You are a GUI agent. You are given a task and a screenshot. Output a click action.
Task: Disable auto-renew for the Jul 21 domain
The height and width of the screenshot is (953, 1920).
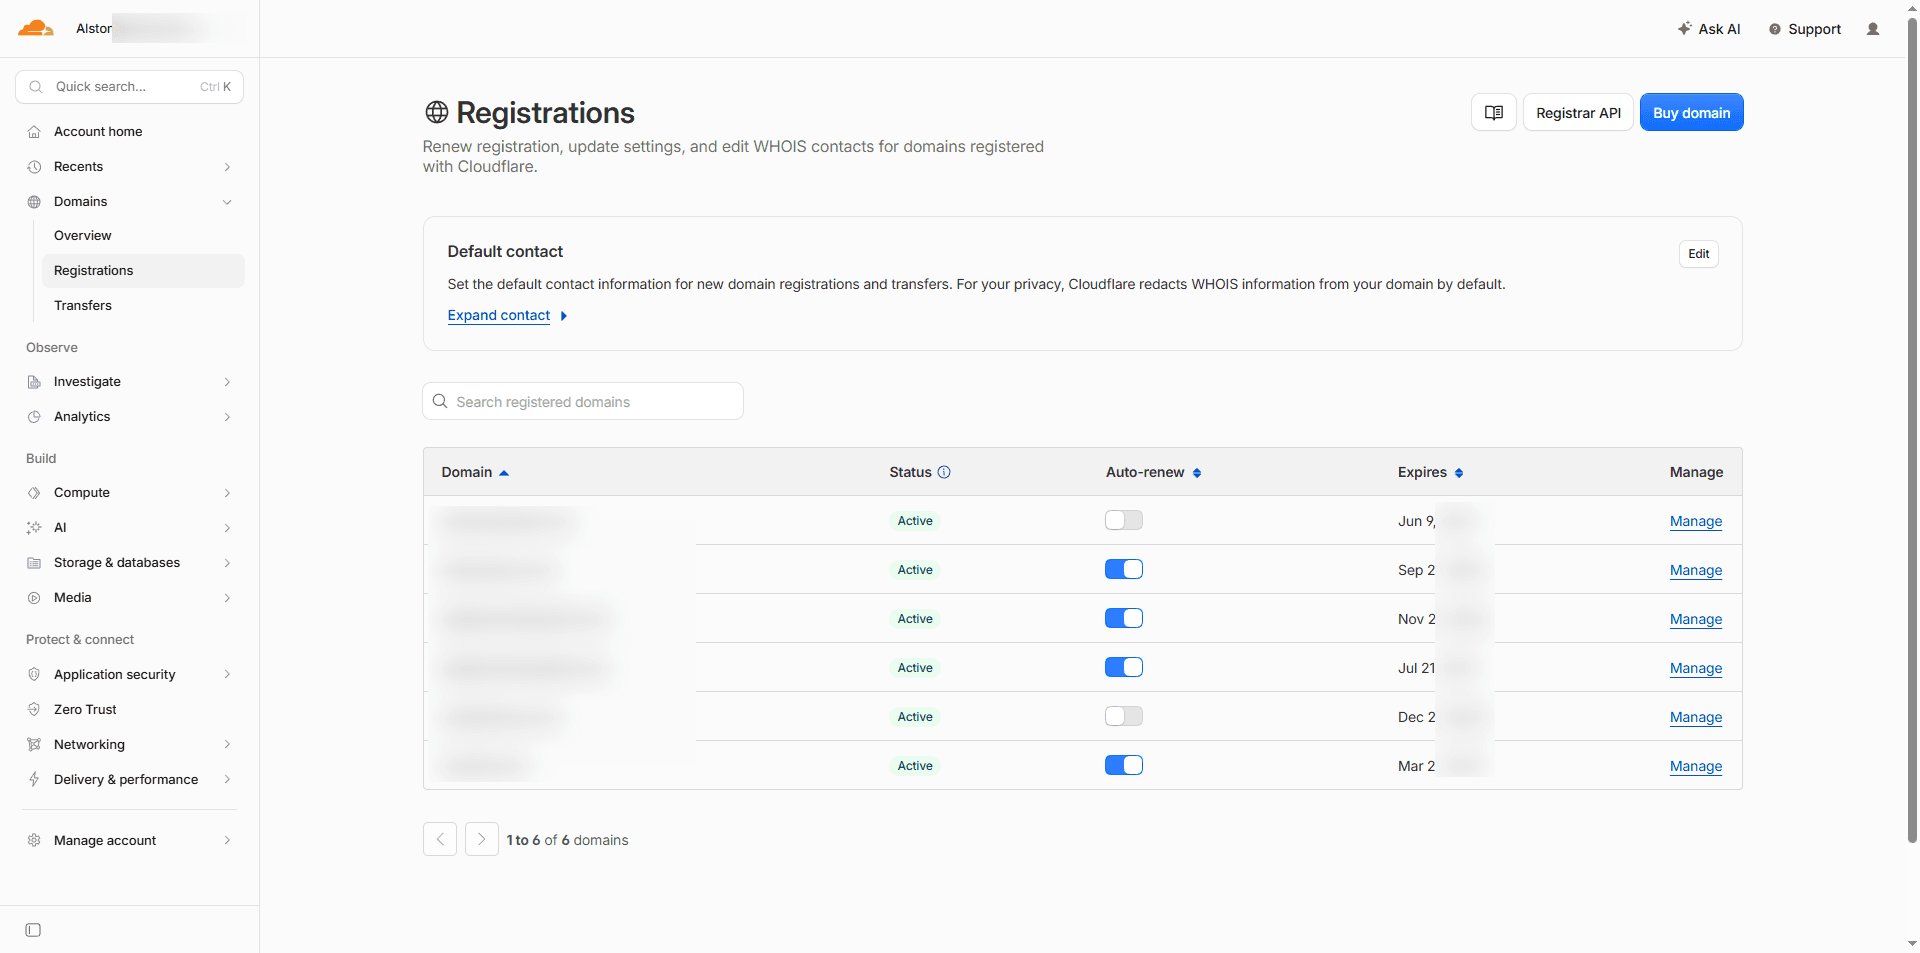[x=1124, y=667]
